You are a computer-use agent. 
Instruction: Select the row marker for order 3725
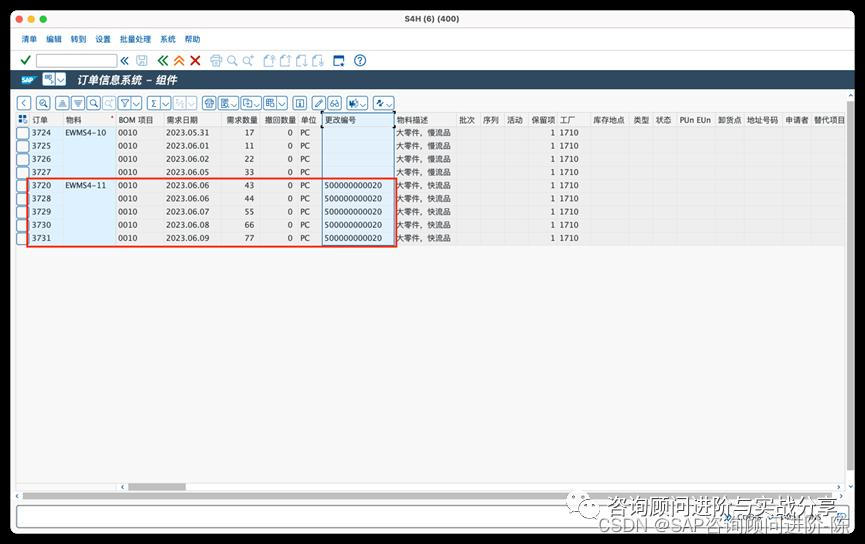coord(22,146)
